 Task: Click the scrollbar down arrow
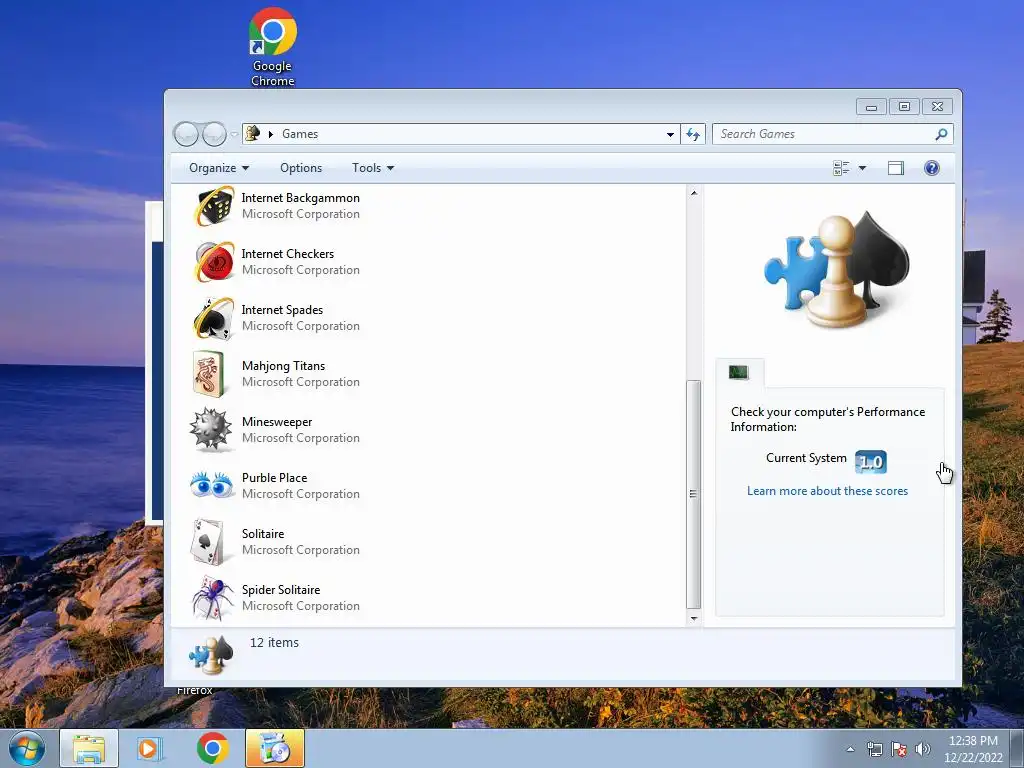[694, 618]
